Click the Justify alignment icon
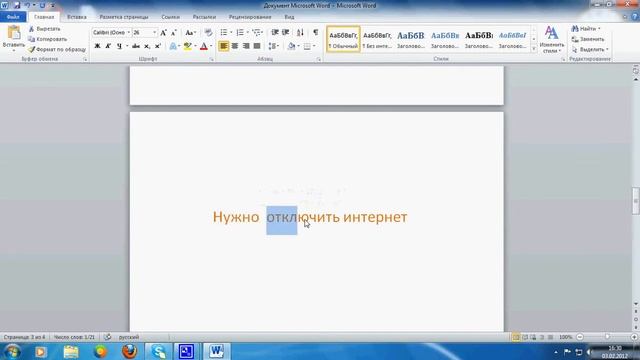Image resolution: width=640 pixels, height=360 pixels. click(x=257, y=46)
